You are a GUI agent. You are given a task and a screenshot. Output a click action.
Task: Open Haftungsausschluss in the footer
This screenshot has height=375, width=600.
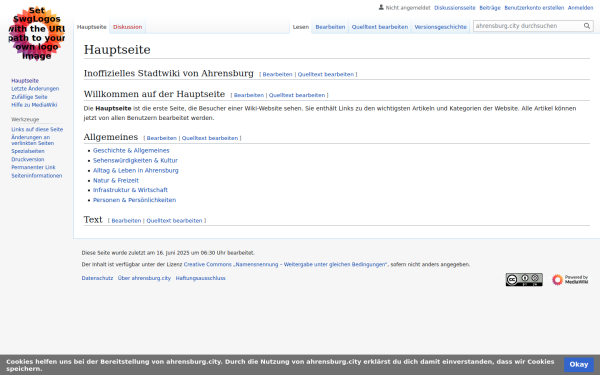(x=201, y=278)
